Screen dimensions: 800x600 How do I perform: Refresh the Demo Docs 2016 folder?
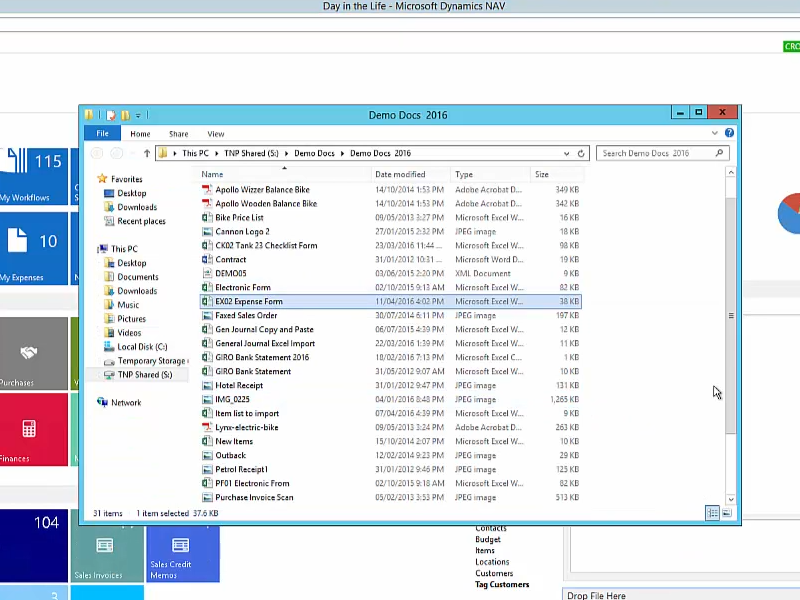[581, 153]
